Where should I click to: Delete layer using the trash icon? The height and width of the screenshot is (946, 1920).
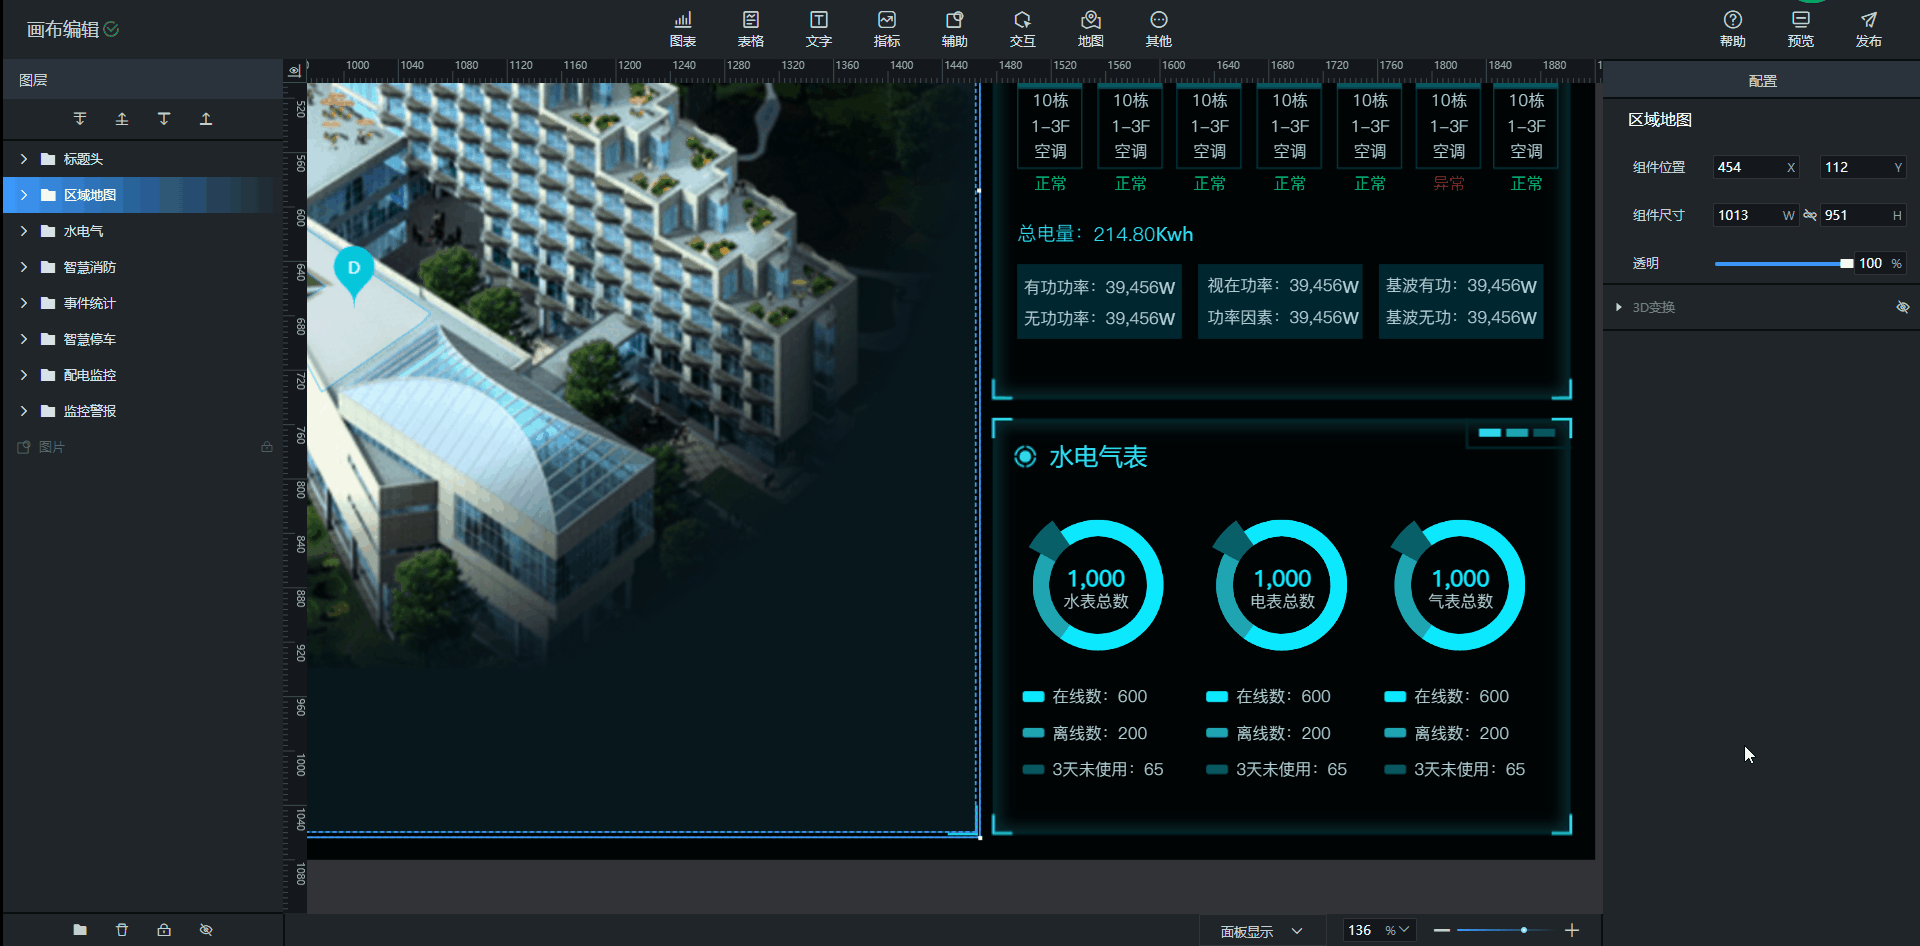click(122, 930)
